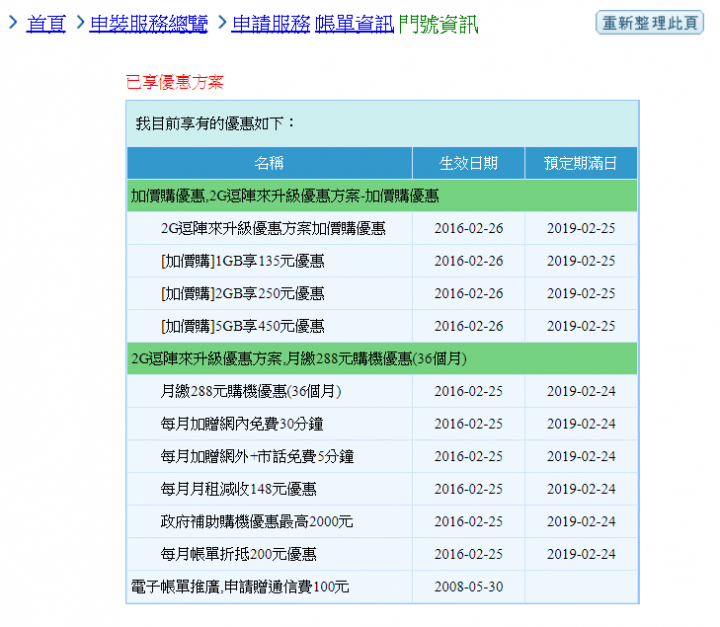
Task: Select the green 加價購優惠,2G逗陣來升級 group row
Action: click(x=382, y=196)
